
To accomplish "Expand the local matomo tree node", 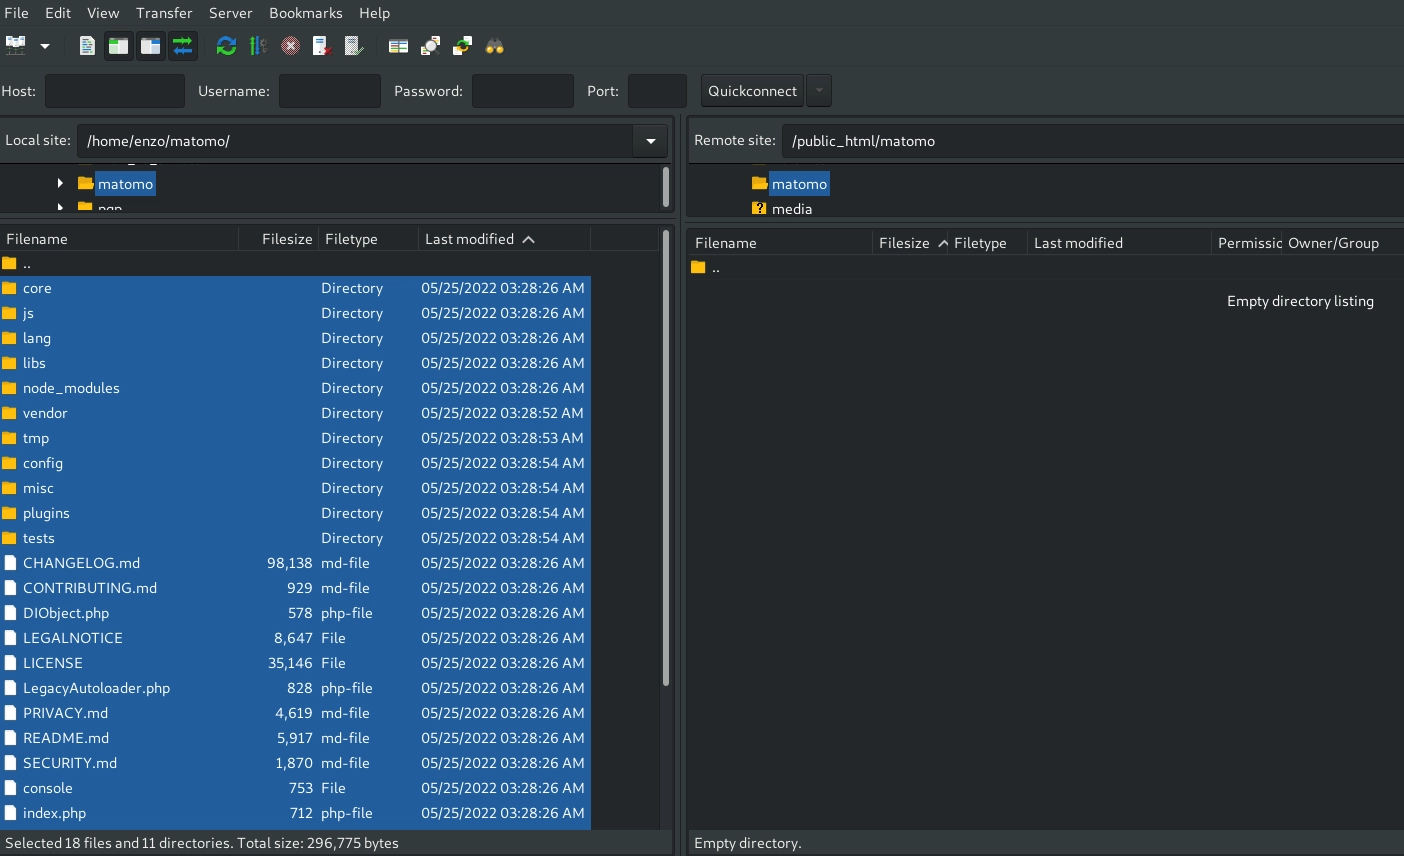I will (60, 183).
